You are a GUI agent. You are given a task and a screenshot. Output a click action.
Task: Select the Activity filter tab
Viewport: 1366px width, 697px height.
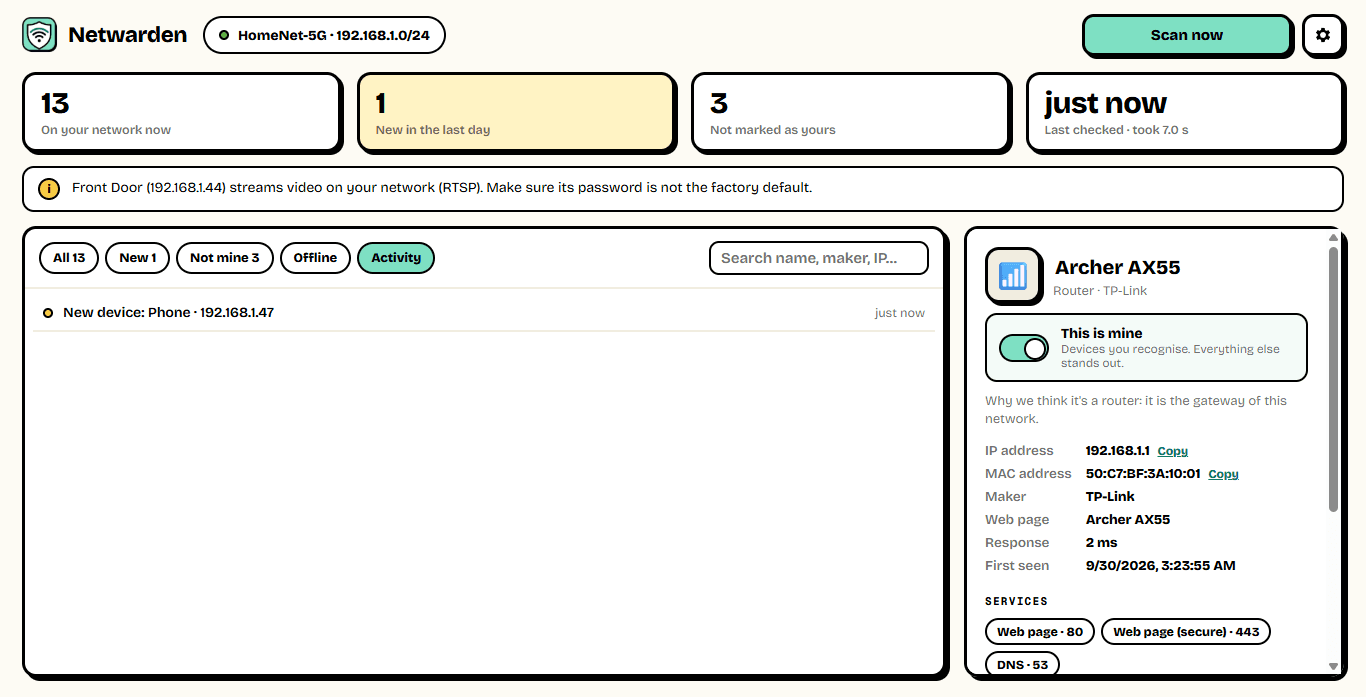pos(396,258)
